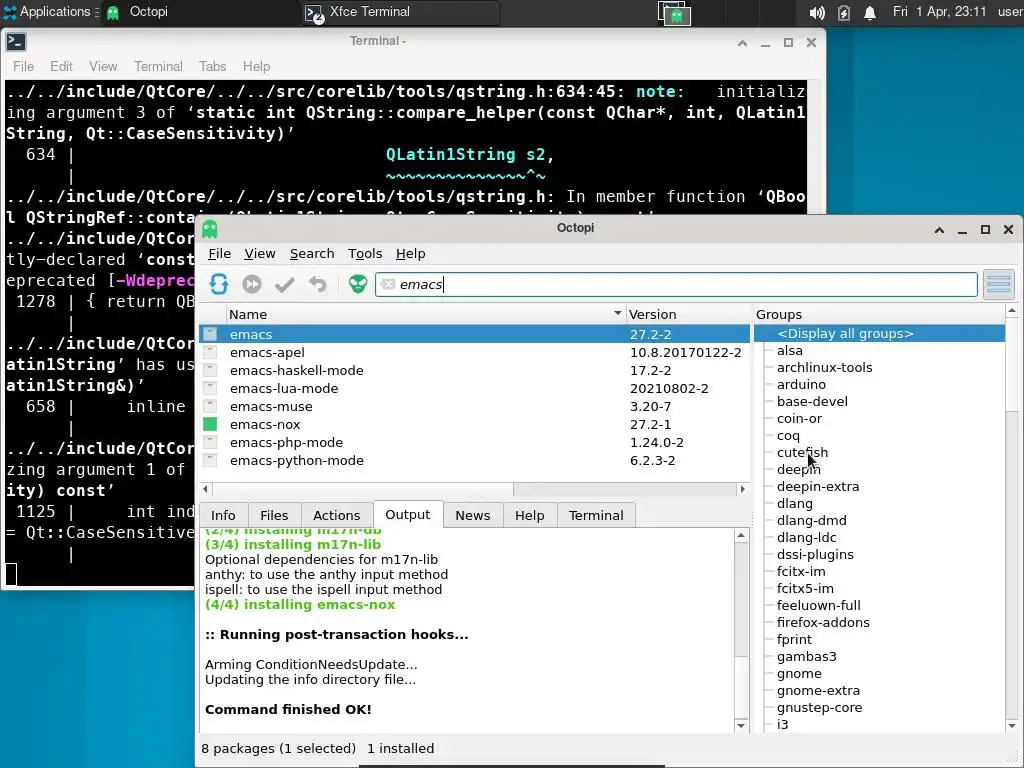Open the Octopi Search menu

(312, 253)
